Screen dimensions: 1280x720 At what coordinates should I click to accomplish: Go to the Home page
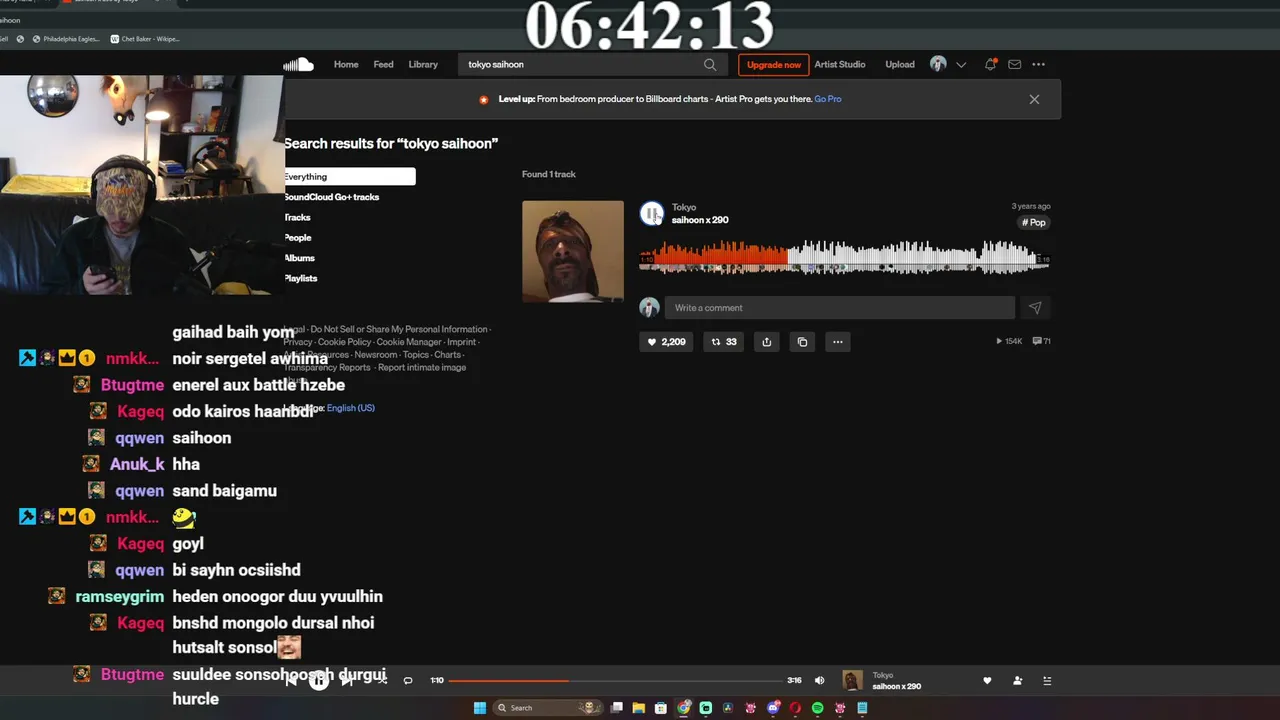(x=346, y=64)
